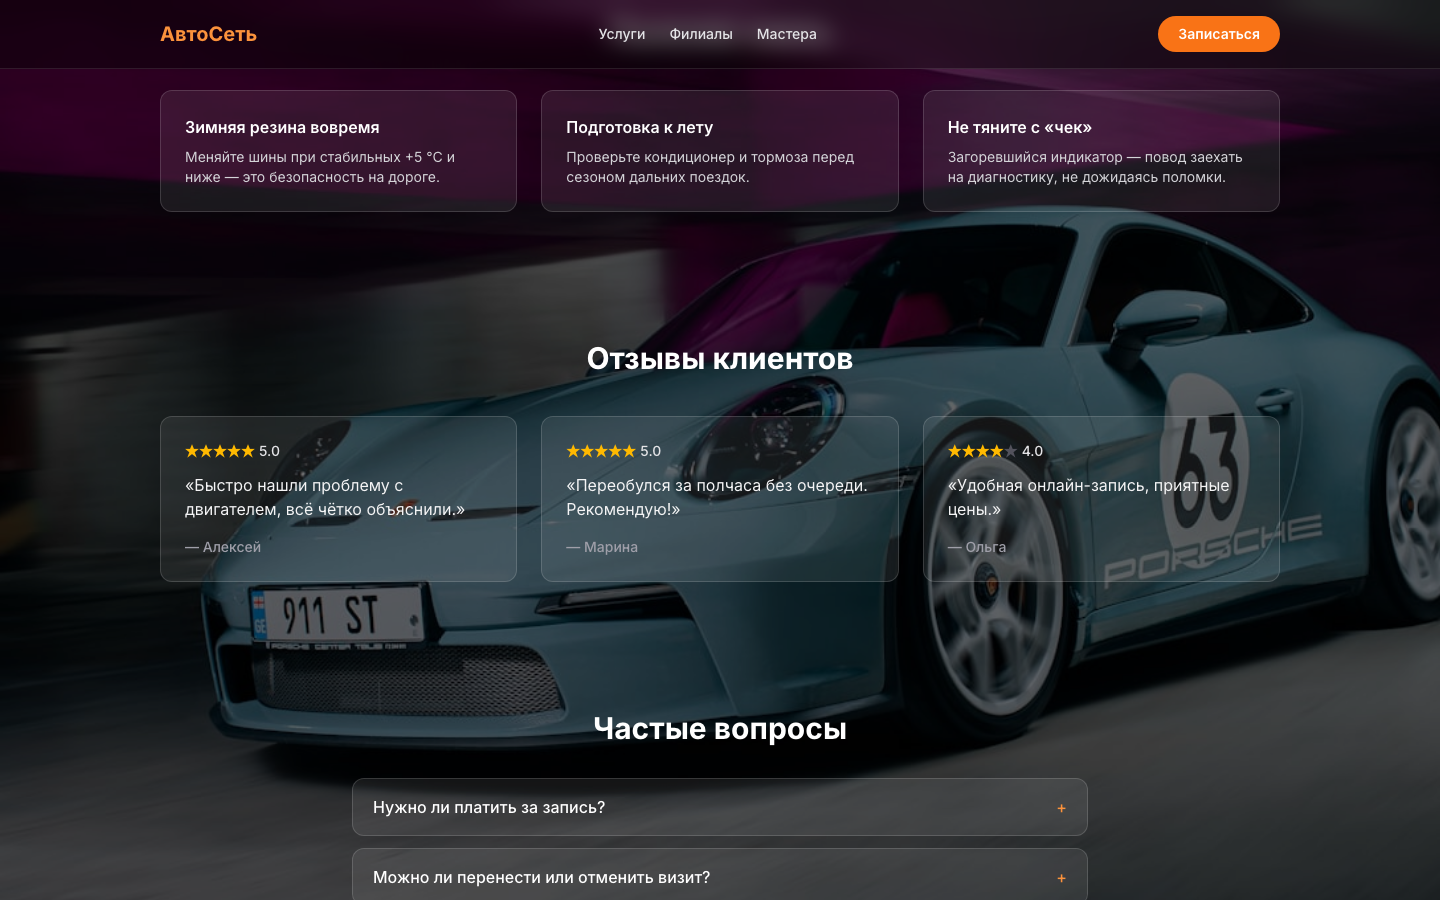Click the review text Переобулся за полчаса

pyautogui.click(x=716, y=497)
